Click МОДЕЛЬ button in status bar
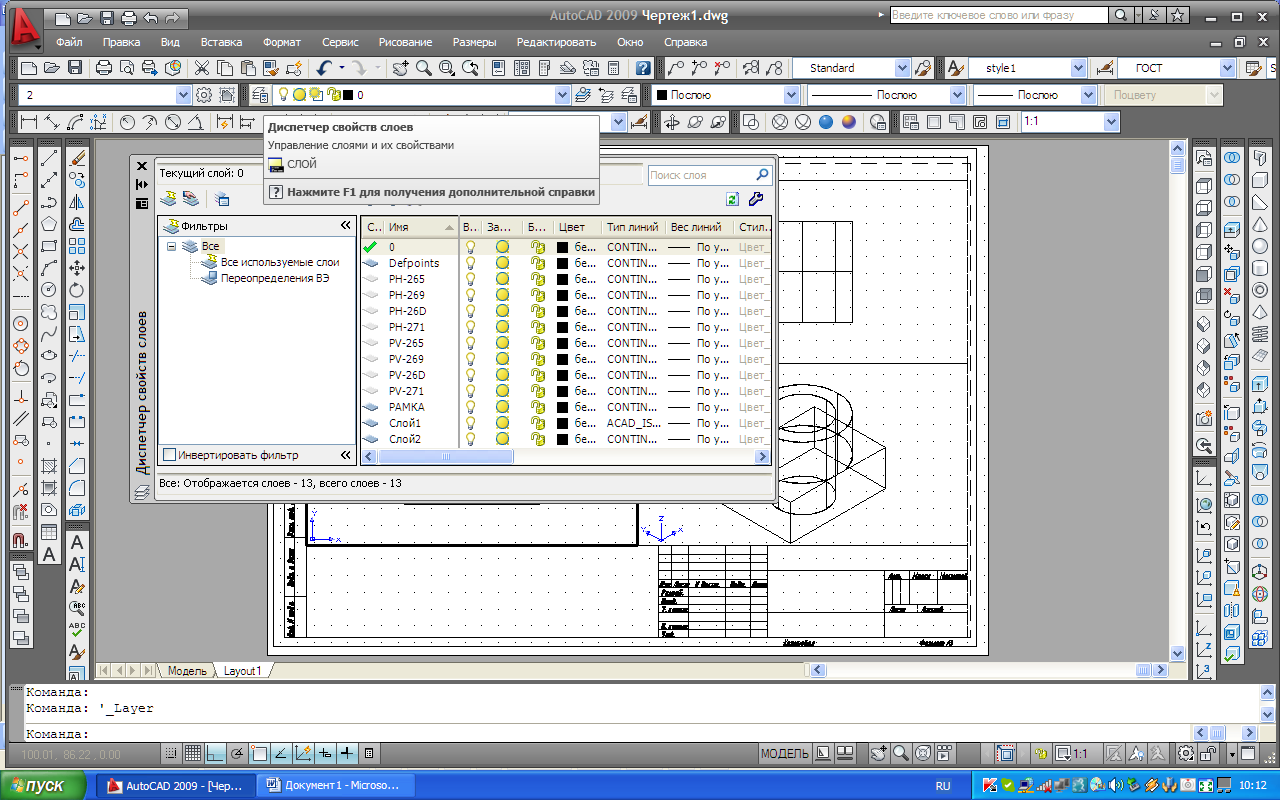 784,753
